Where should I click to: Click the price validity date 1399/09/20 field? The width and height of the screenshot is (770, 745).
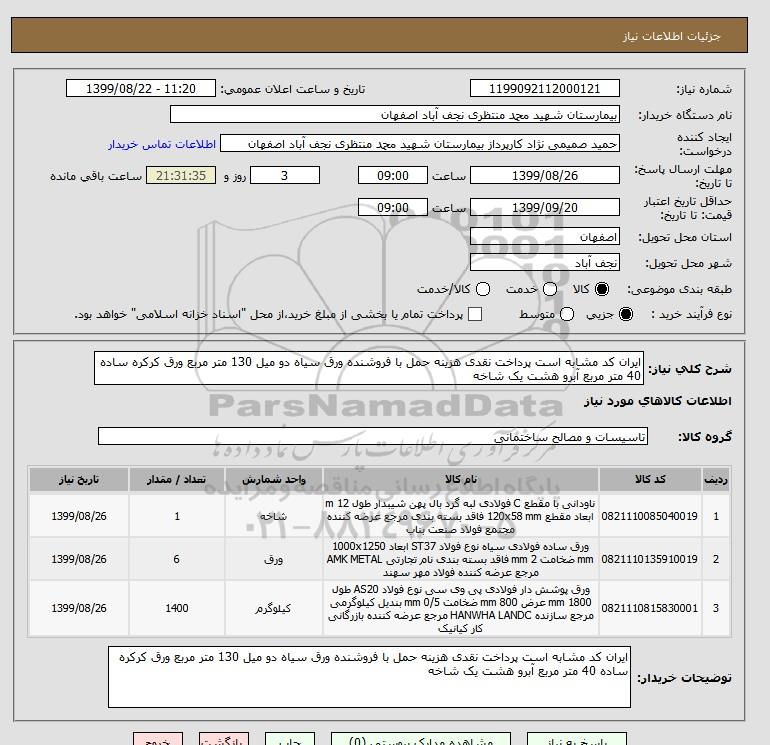(545, 207)
